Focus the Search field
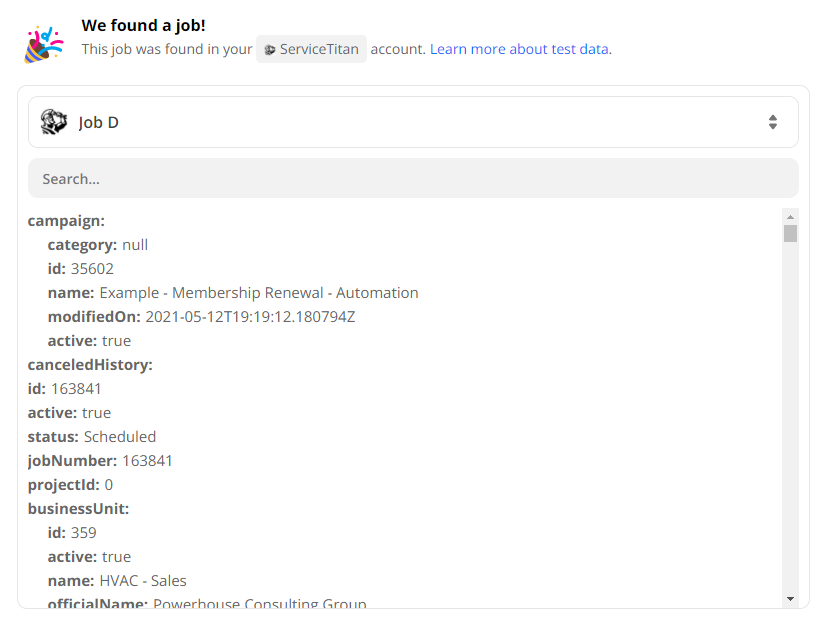This screenshot has width=831, height=626. coord(412,179)
